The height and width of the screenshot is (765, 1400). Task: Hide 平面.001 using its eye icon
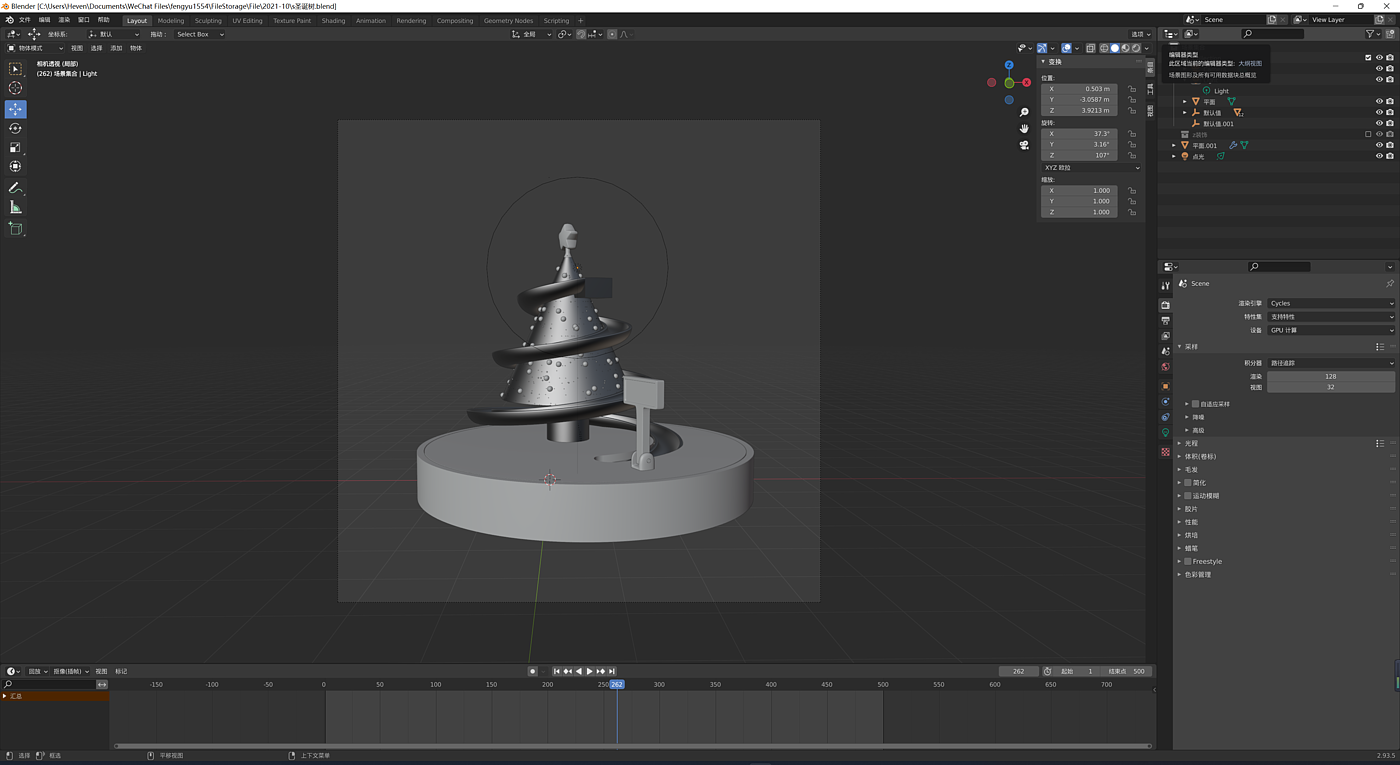pyautogui.click(x=1379, y=145)
